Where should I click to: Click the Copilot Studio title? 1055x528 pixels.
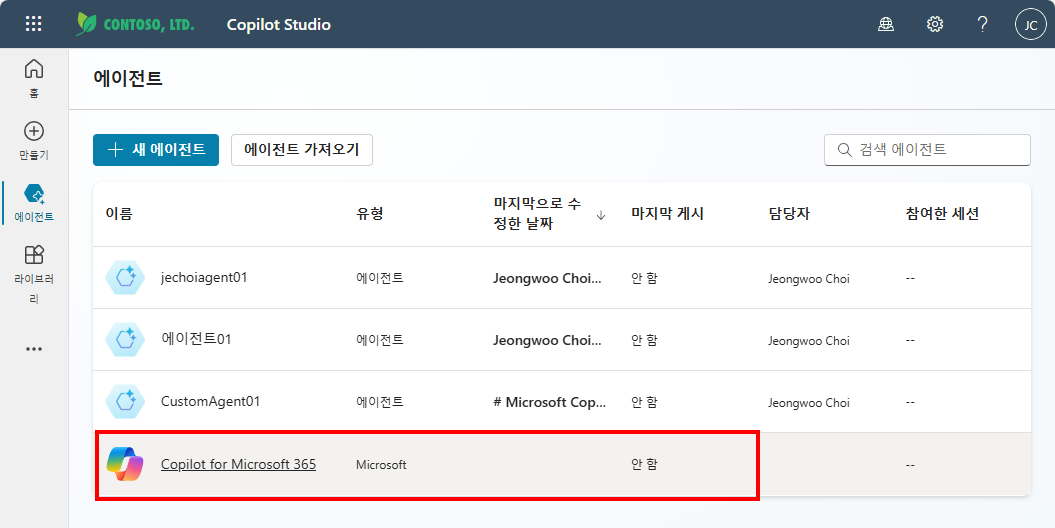[279, 25]
